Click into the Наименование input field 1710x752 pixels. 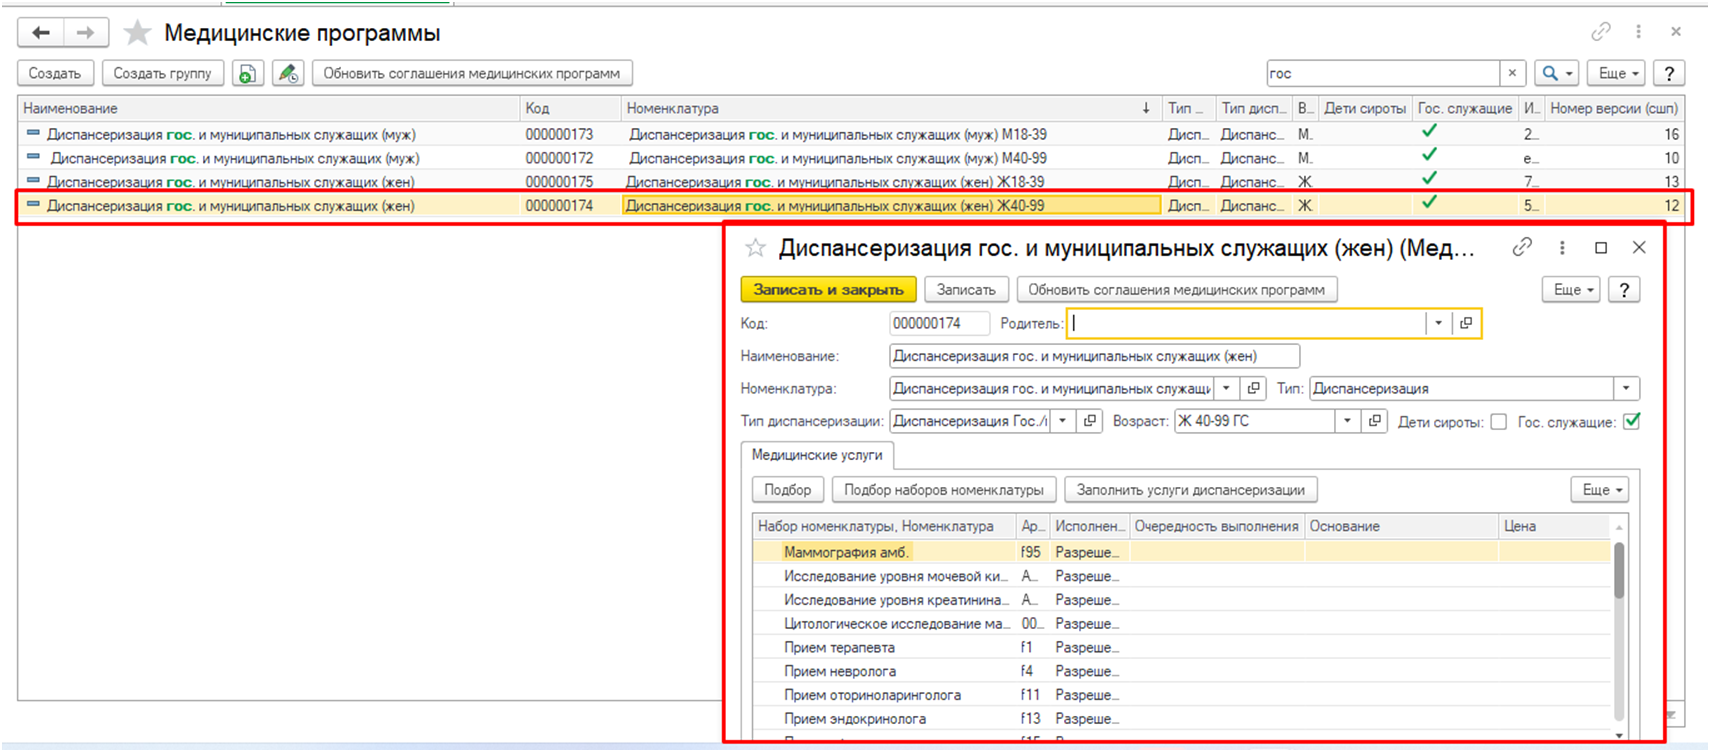point(1093,356)
